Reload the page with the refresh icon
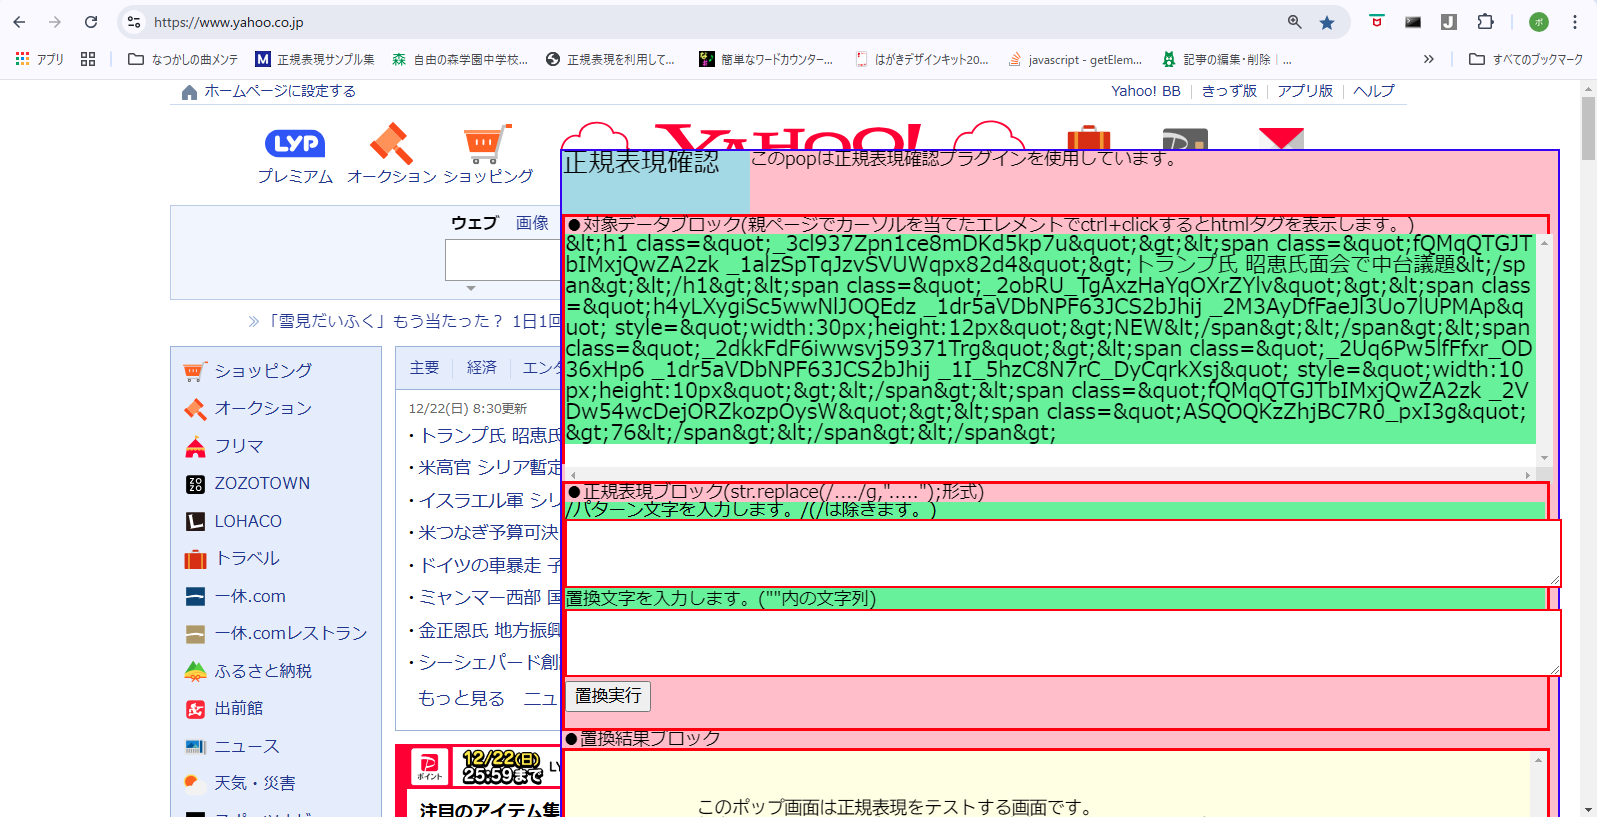 pos(91,22)
